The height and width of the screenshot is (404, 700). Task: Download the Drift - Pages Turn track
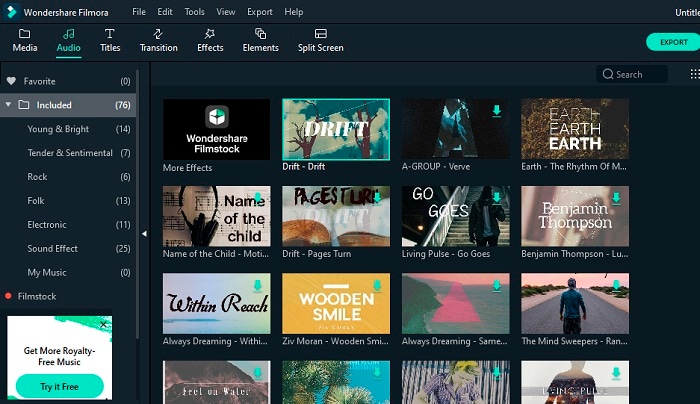point(377,198)
